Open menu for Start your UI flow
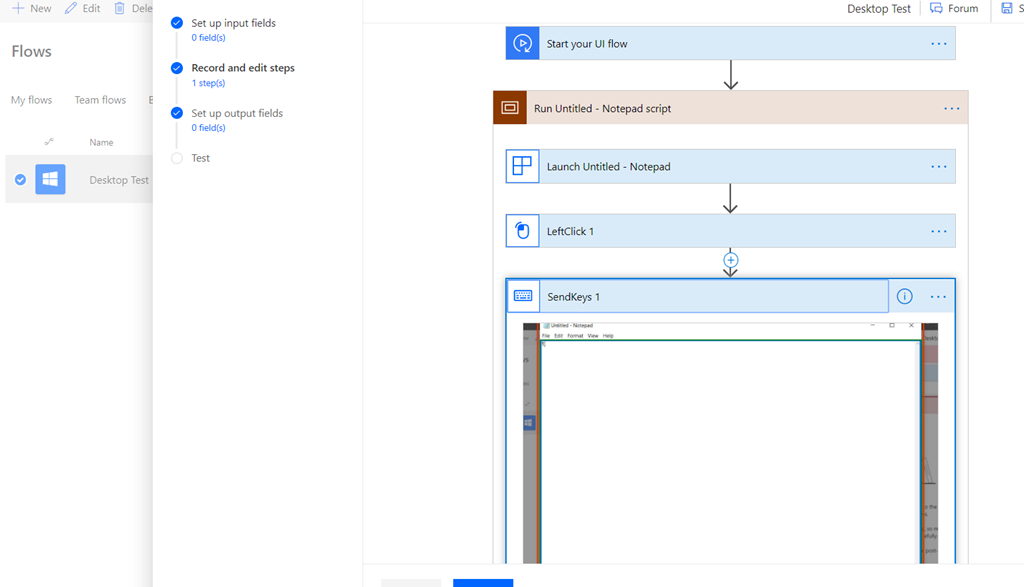 939,44
